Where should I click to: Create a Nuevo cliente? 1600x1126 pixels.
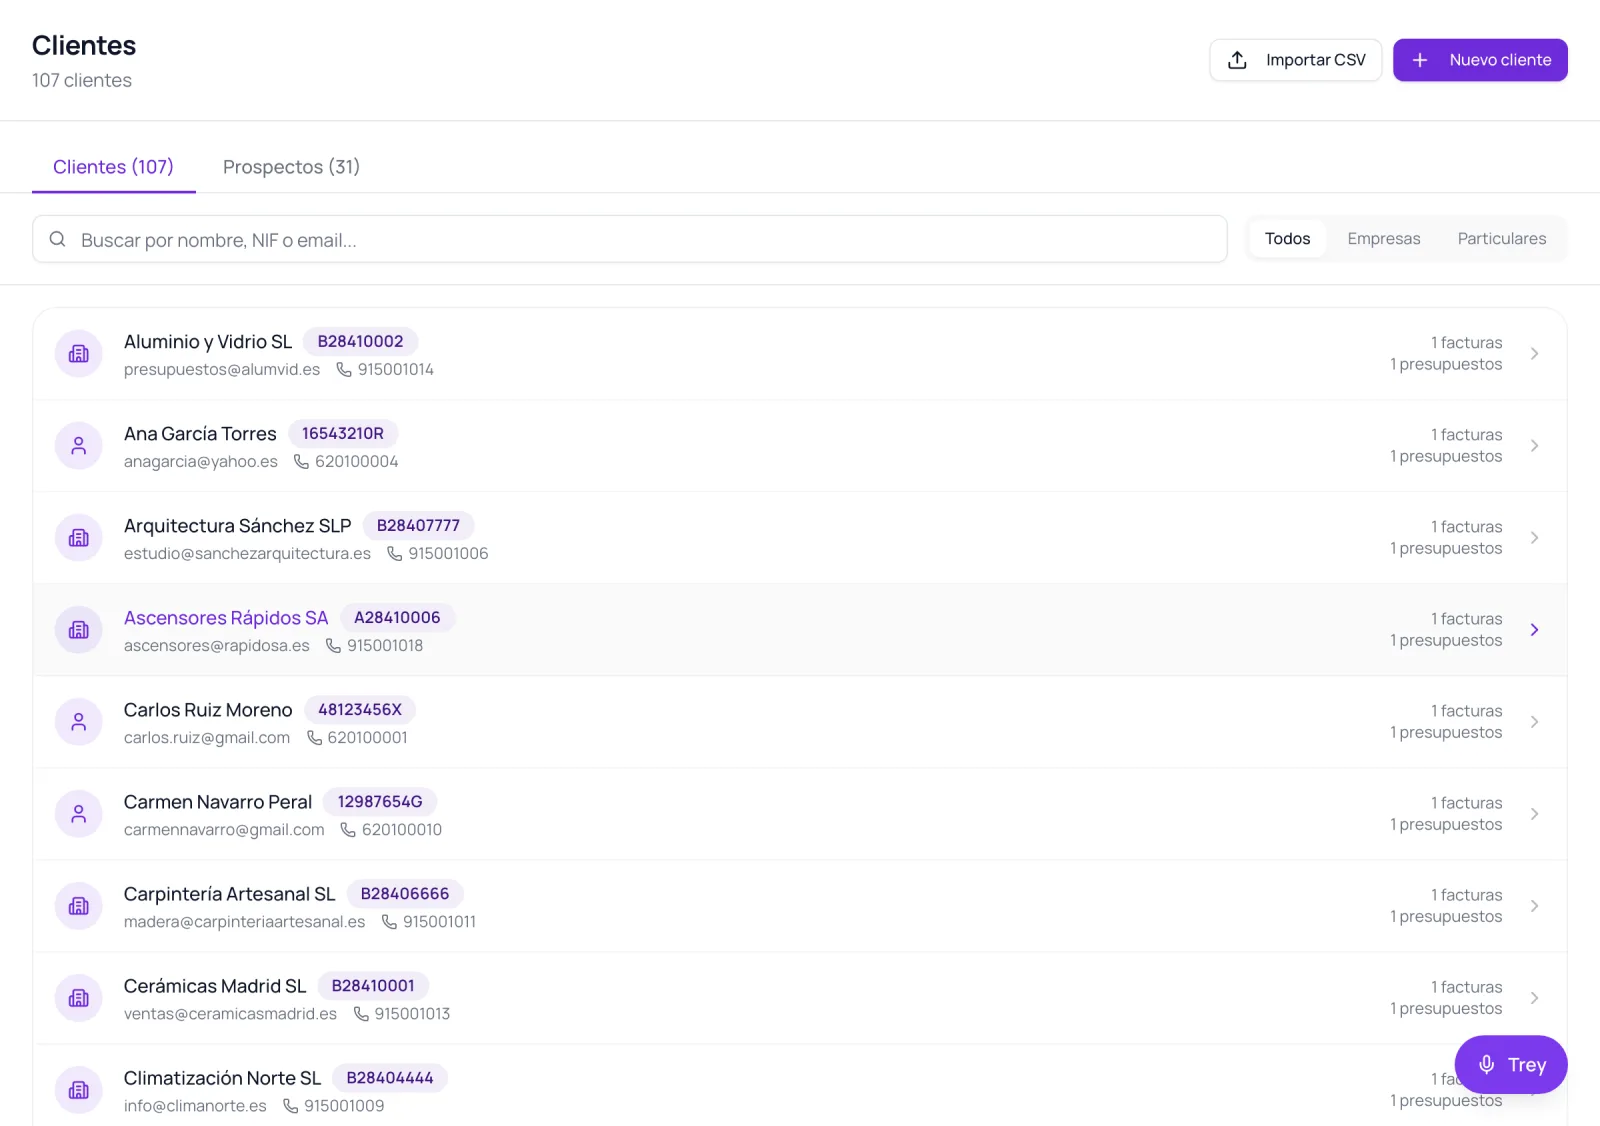(1480, 60)
